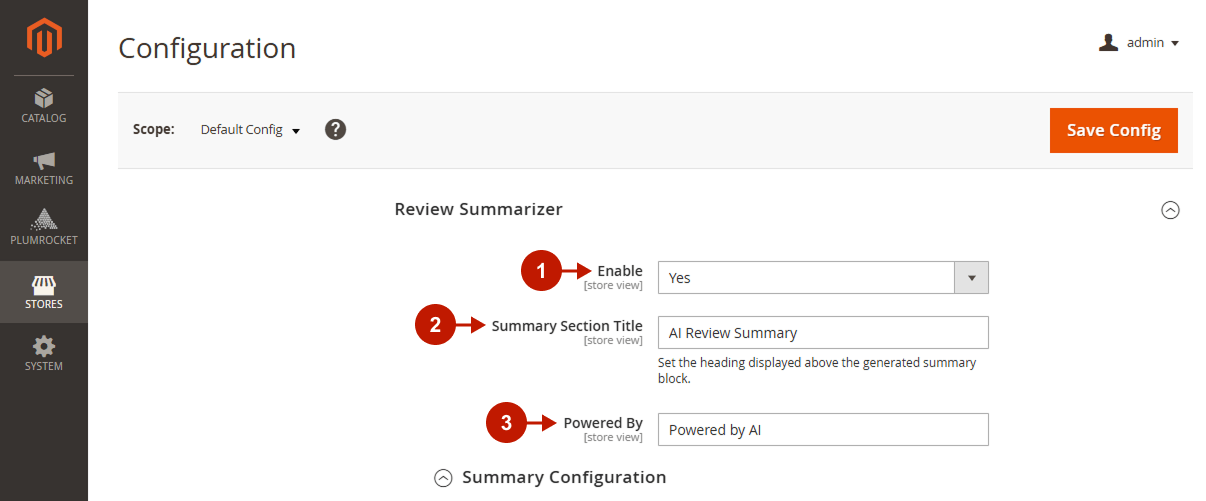Open the Stores menu
This screenshot has width=1206, height=501.
44,292
